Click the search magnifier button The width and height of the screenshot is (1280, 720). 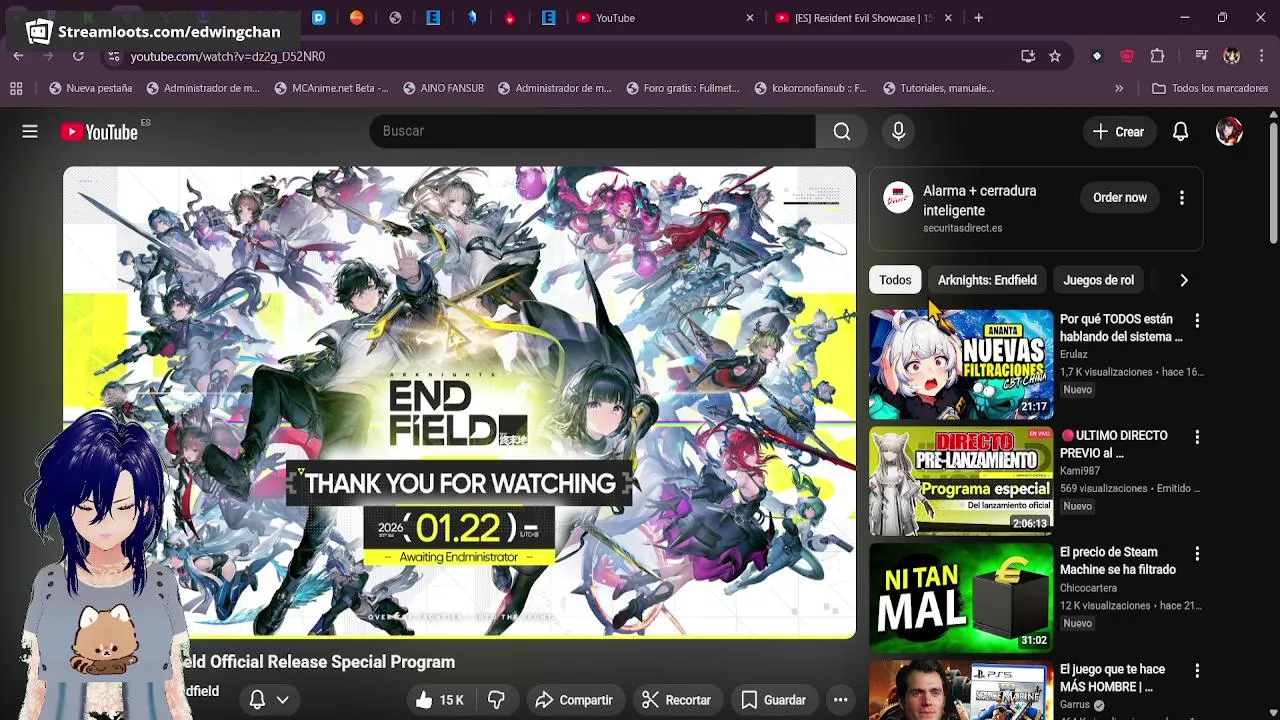[x=842, y=131]
